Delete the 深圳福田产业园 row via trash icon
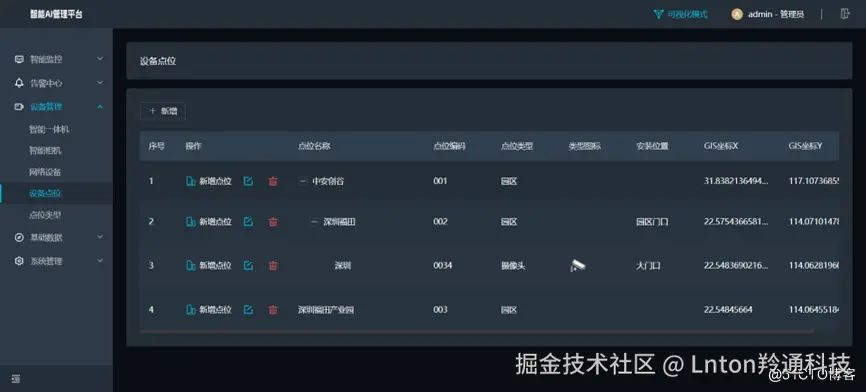 pos(273,310)
